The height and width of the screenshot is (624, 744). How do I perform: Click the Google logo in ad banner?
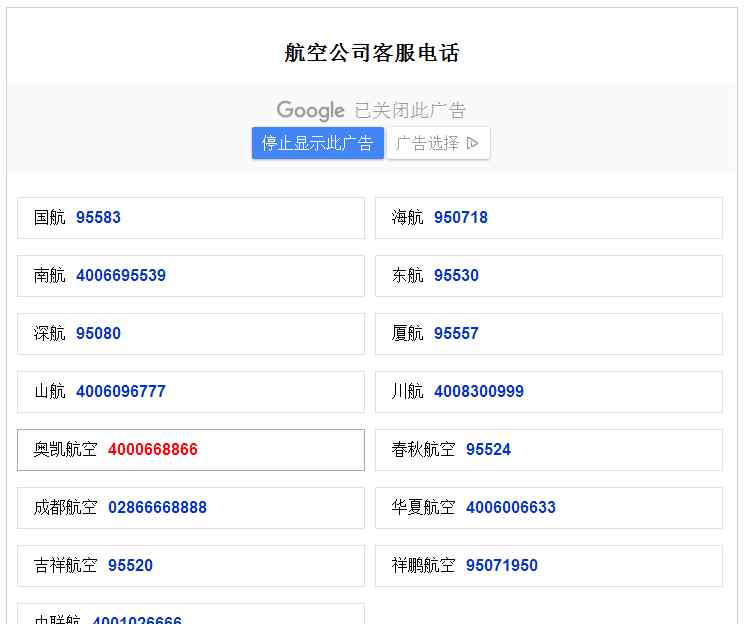click(310, 110)
